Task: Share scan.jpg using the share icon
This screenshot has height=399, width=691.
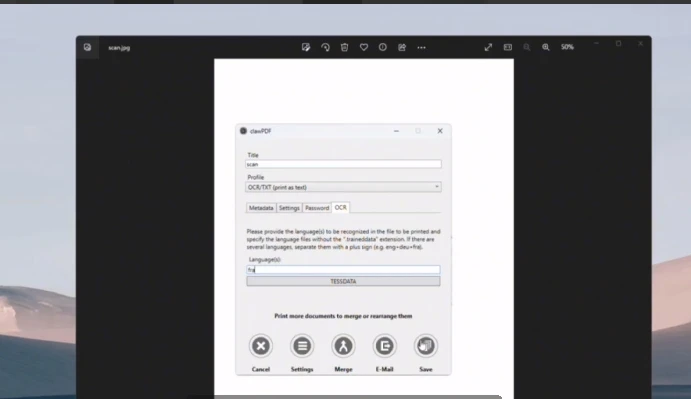Action: [x=402, y=47]
